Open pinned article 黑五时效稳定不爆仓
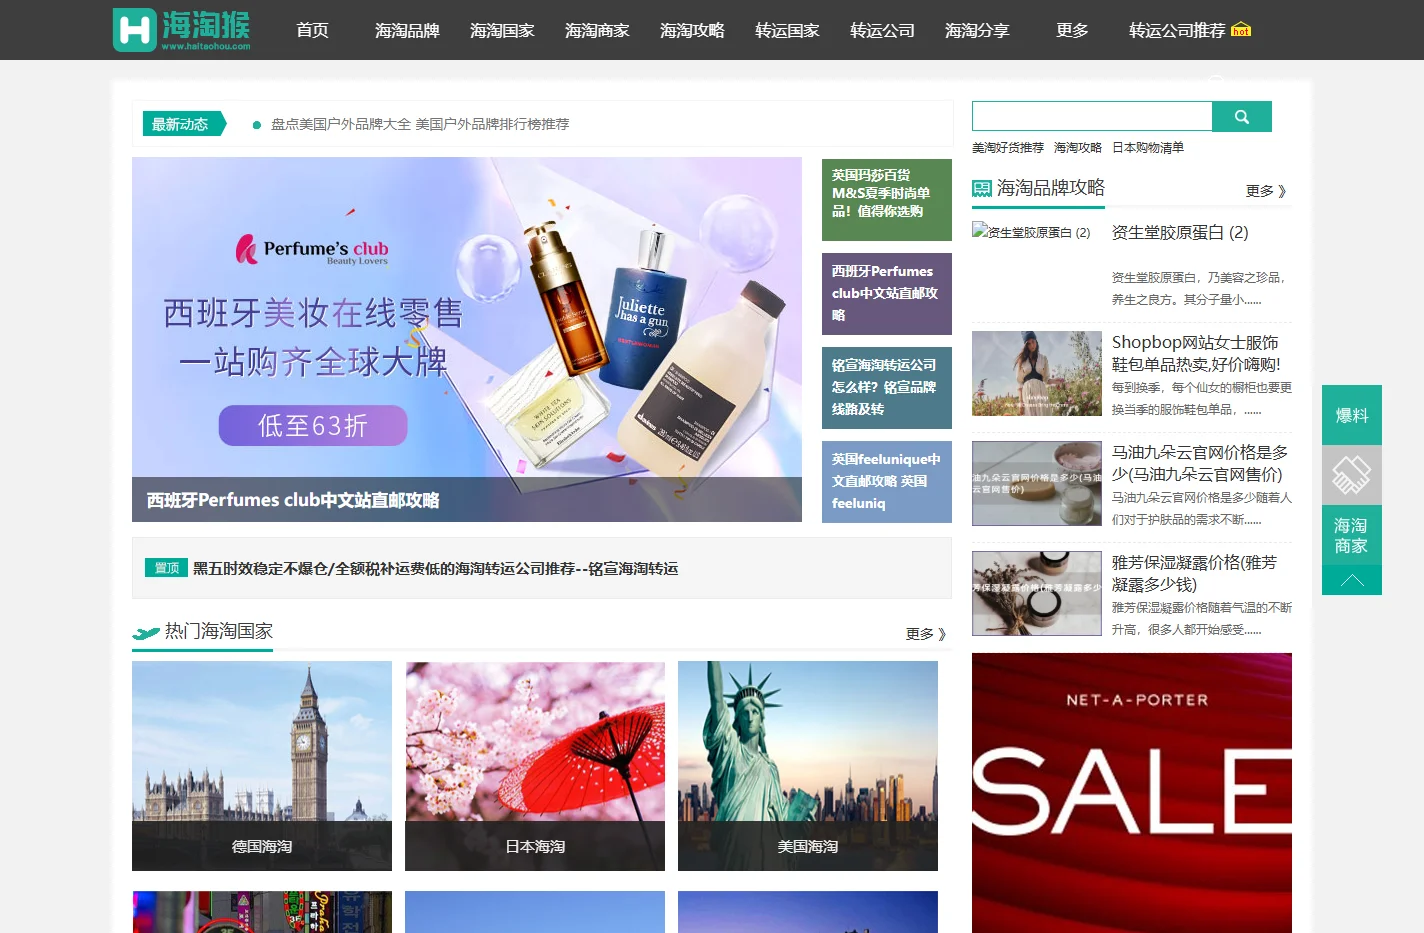 (436, 568)
